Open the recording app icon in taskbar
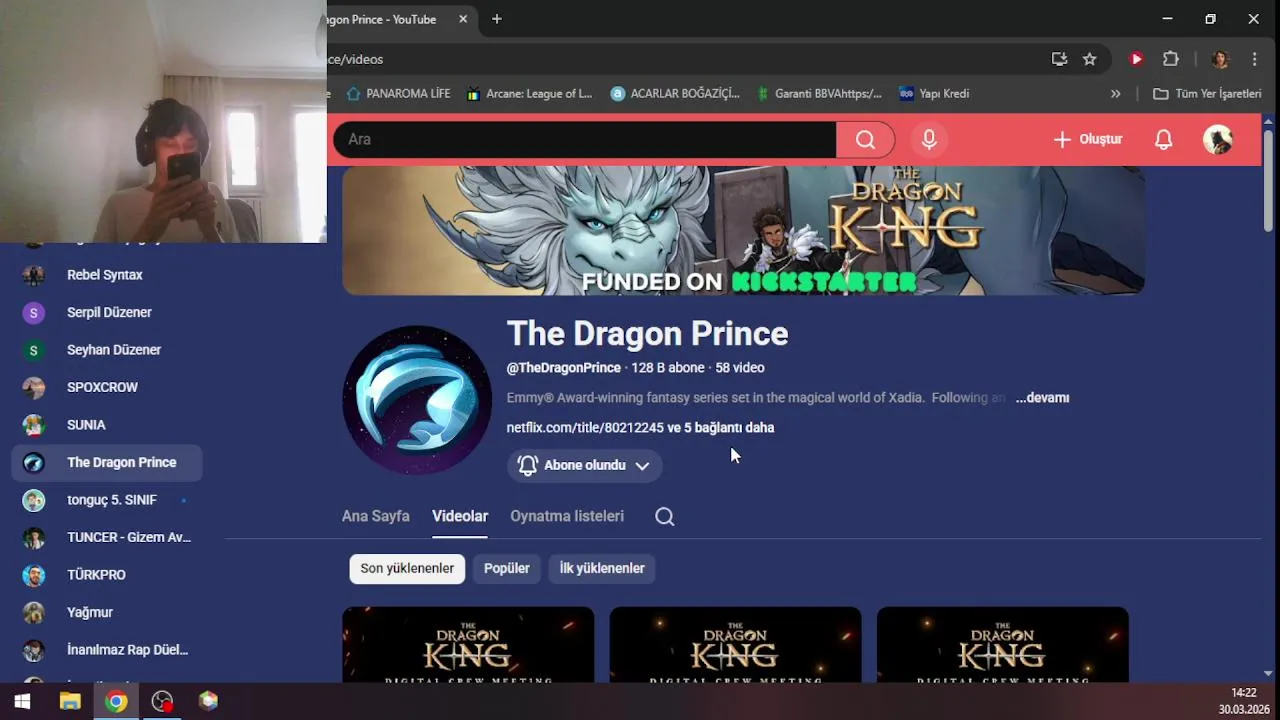This screenshot has height=720, width=1280. [162, 701]
